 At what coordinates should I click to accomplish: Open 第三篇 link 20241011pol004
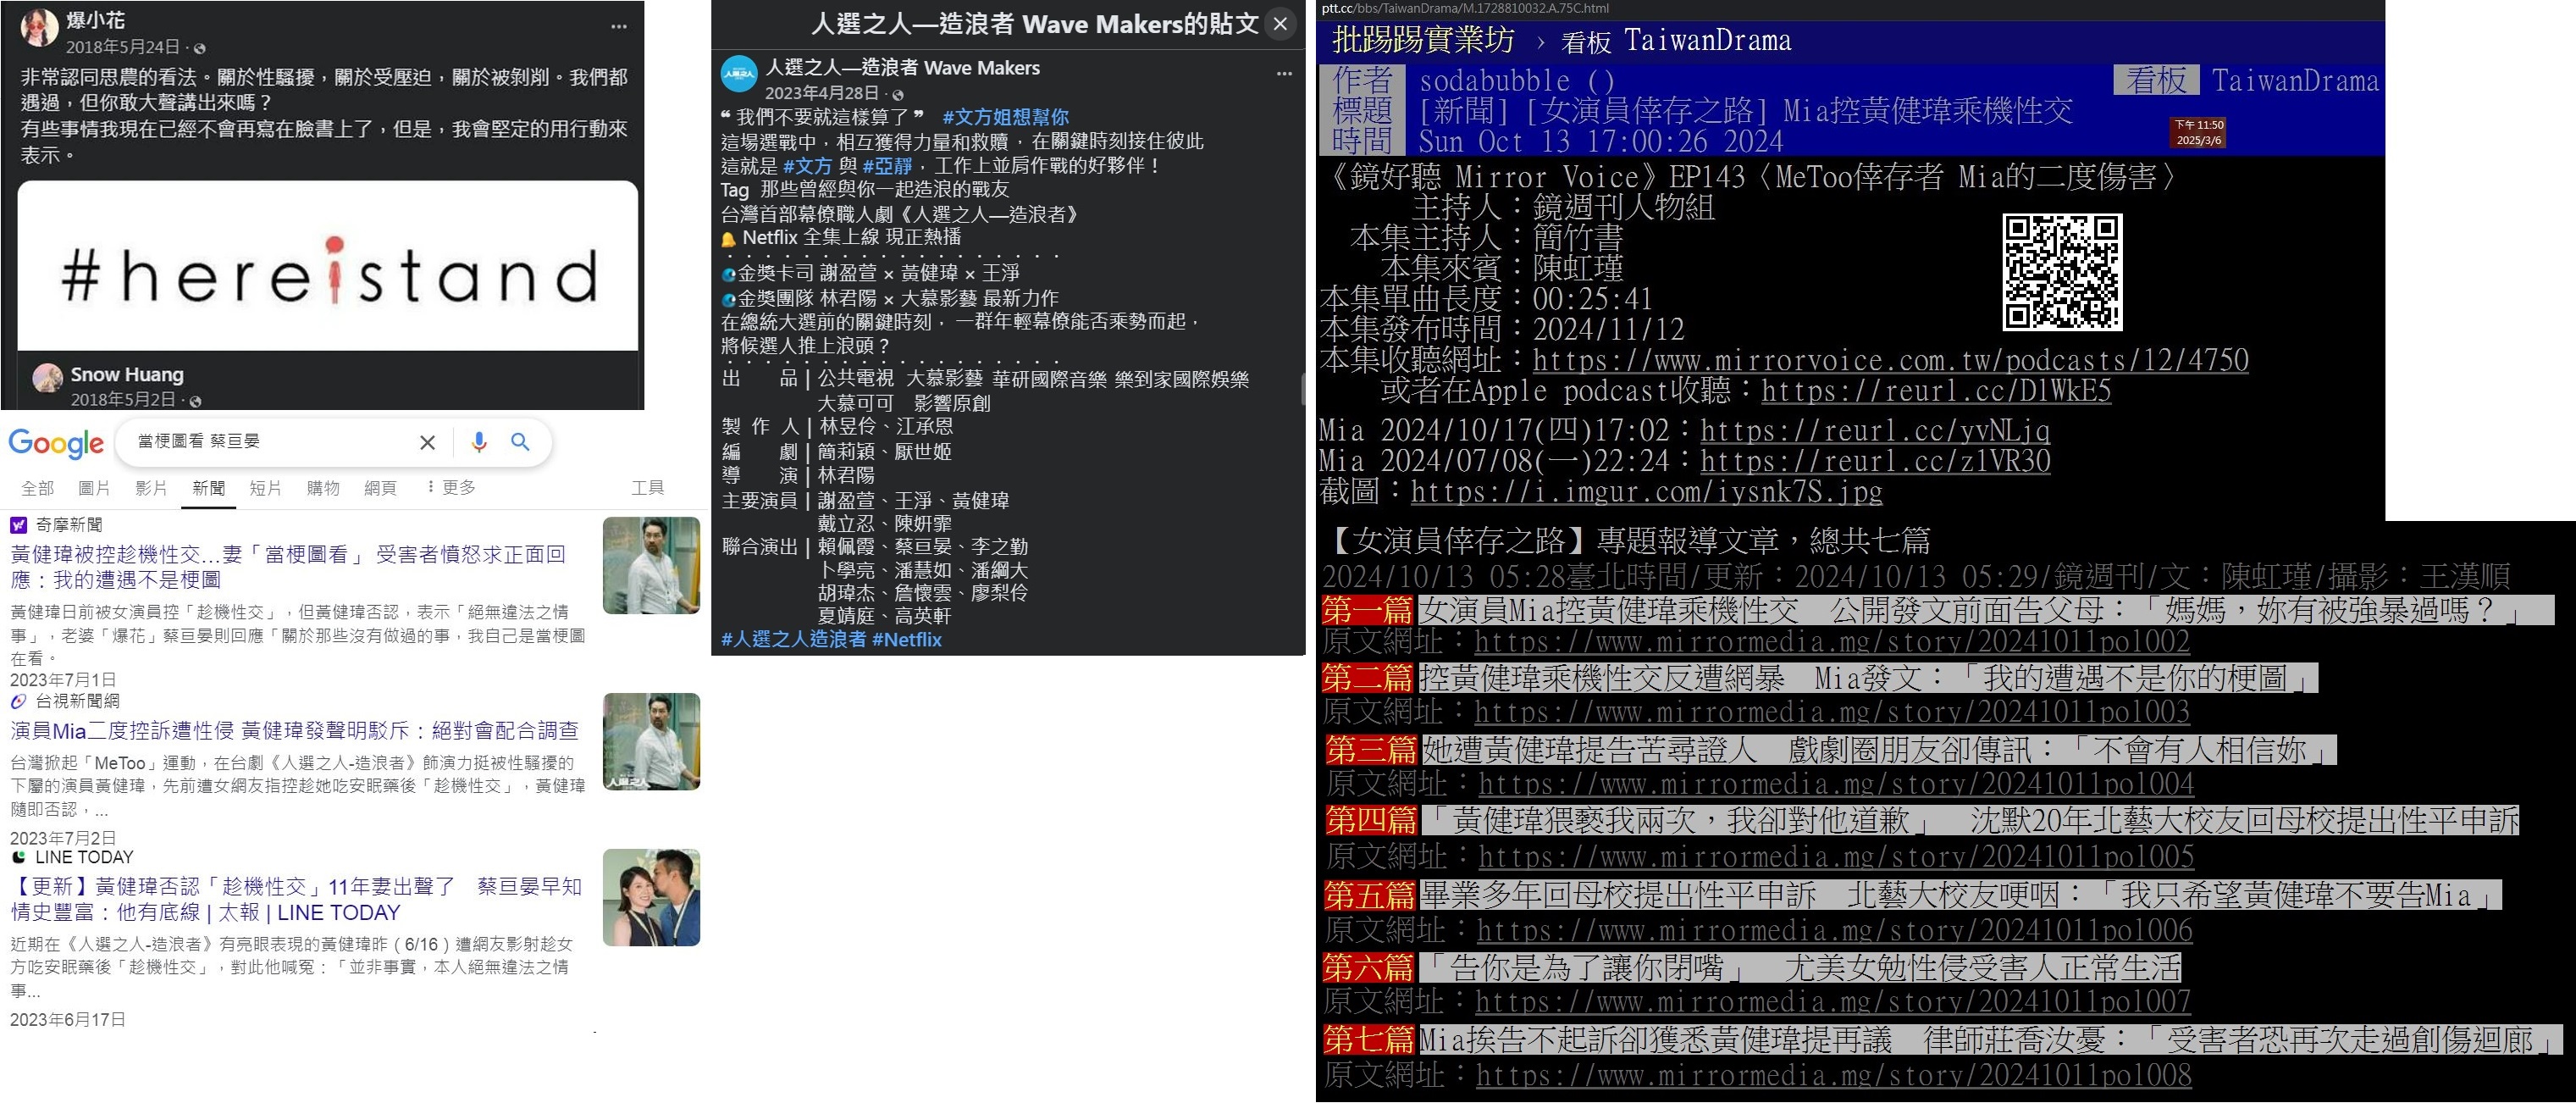(1836, 784)
